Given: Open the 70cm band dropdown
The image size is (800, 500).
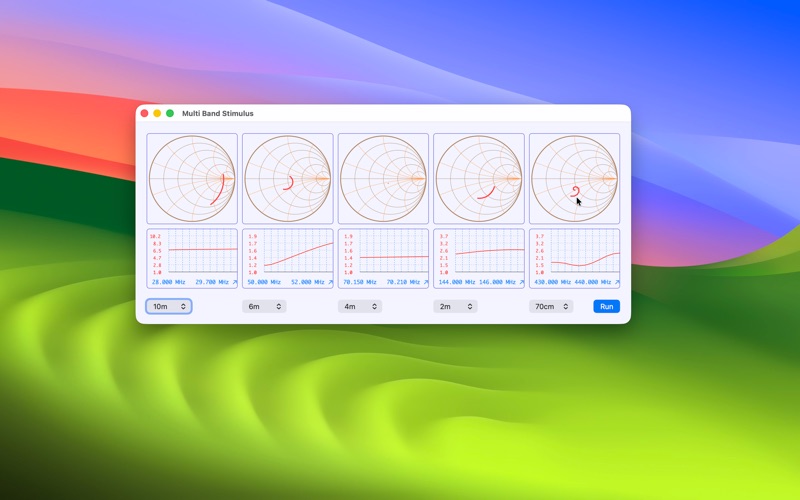Looking at the screenshot, I should [551, 306].
